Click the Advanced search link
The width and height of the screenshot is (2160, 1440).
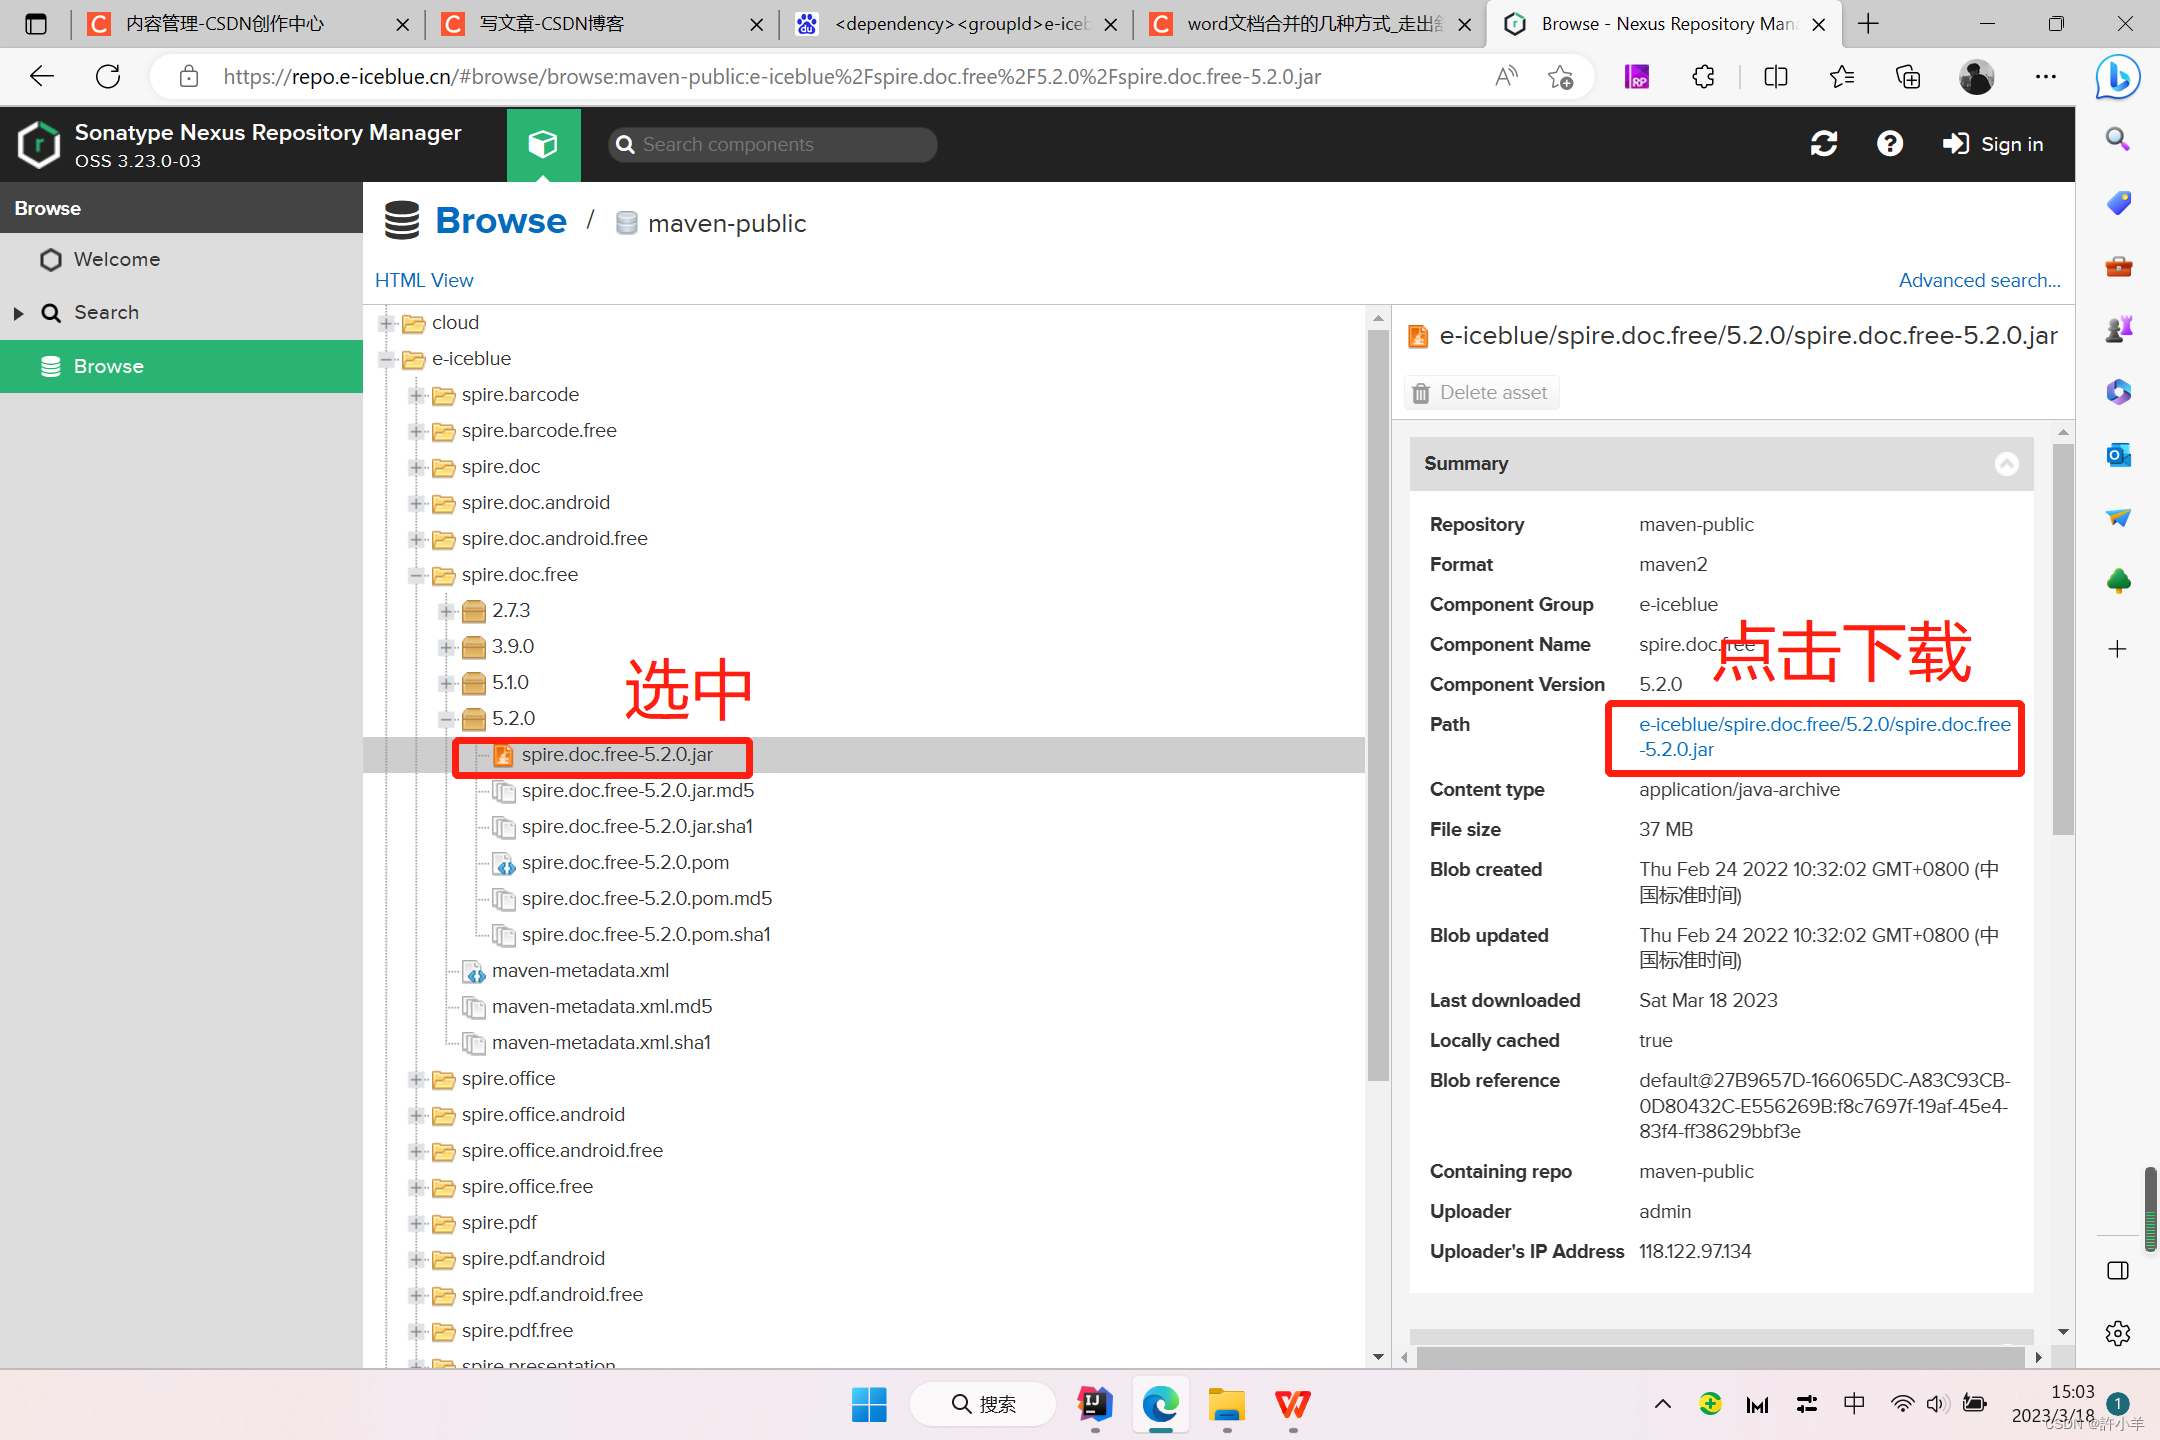pyautogui.click(x=1978, y=278)
